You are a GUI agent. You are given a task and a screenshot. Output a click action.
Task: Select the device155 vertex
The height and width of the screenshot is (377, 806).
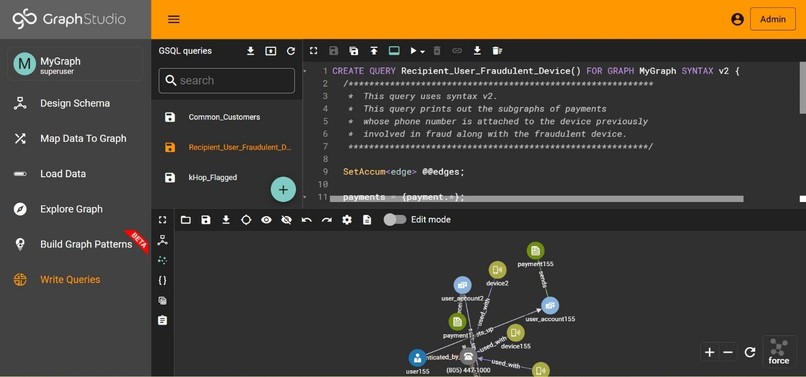[516, 333]
